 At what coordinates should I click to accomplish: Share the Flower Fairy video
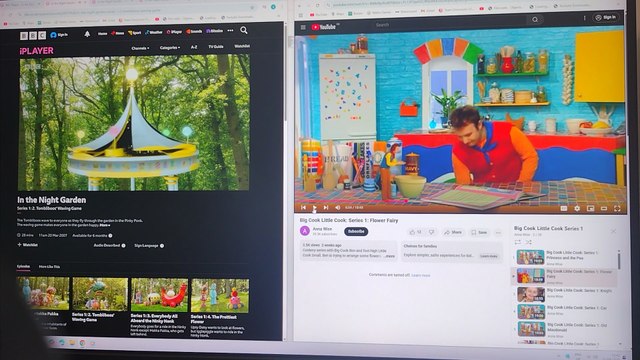tap(453, 232)
